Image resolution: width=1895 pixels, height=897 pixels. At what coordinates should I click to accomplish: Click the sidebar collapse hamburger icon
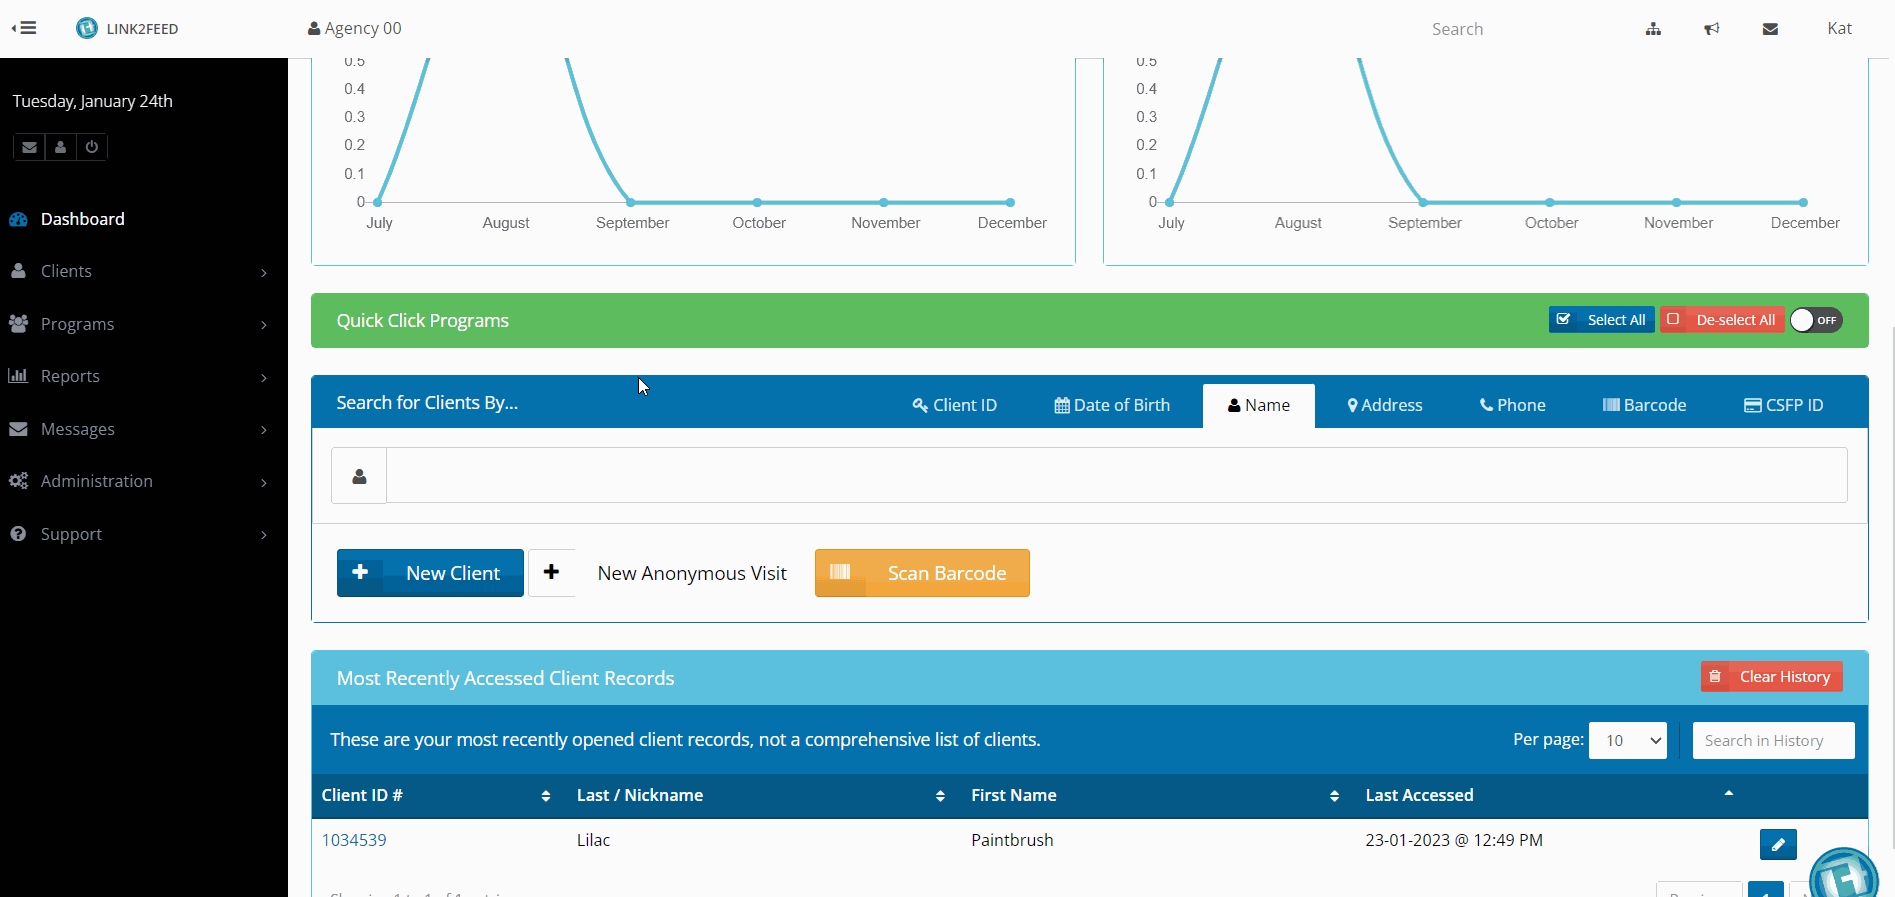(x=24, y=28)
